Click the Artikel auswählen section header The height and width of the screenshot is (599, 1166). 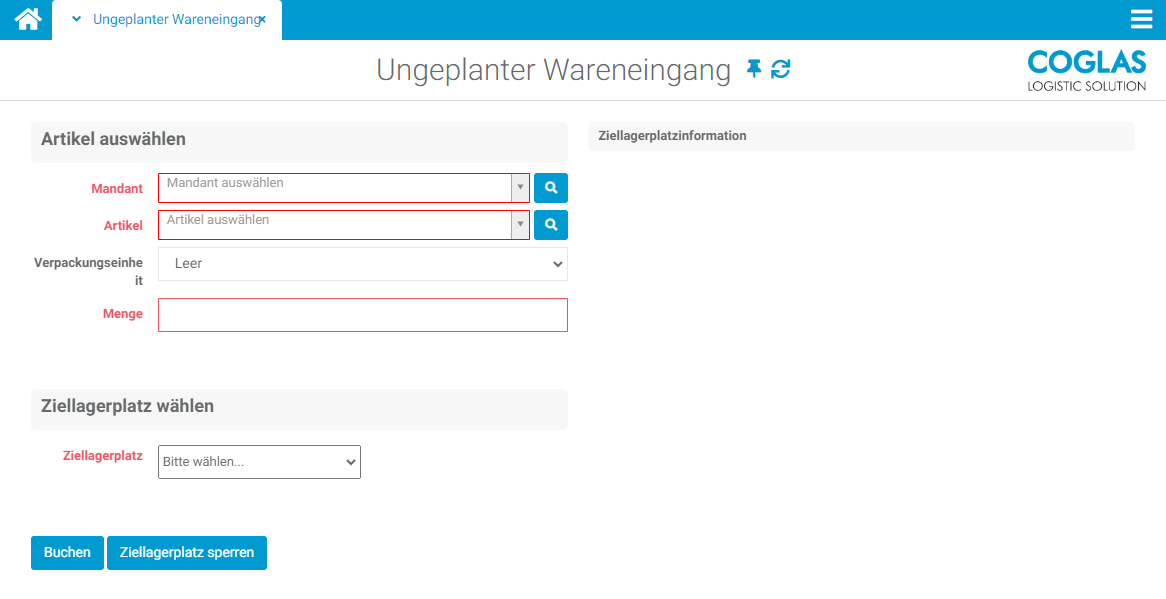pos(298,141)
